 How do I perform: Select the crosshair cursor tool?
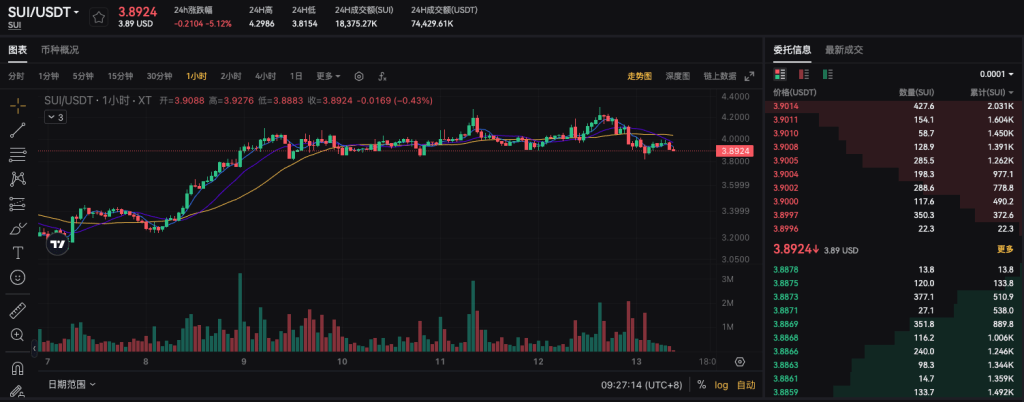18,105
